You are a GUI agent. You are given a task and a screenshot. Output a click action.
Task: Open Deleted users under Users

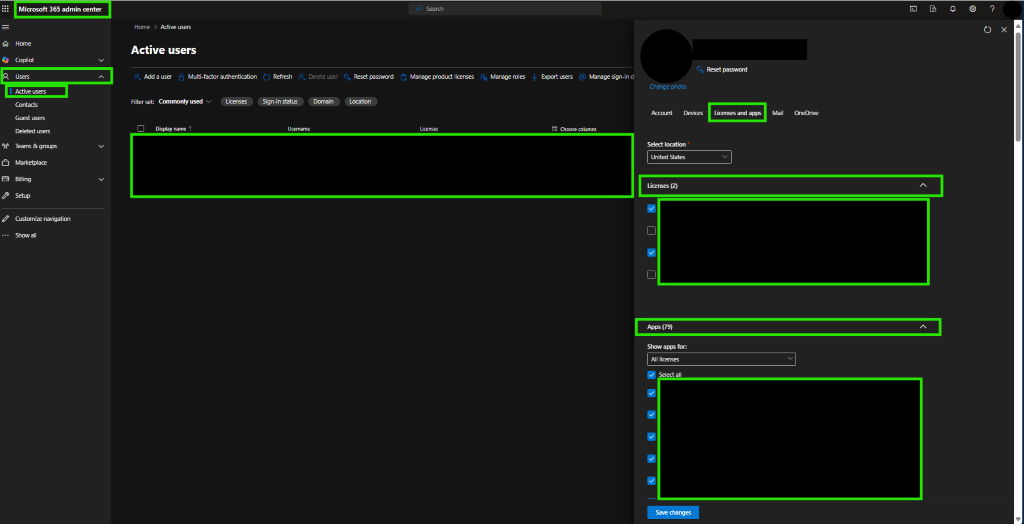[33, 131]
